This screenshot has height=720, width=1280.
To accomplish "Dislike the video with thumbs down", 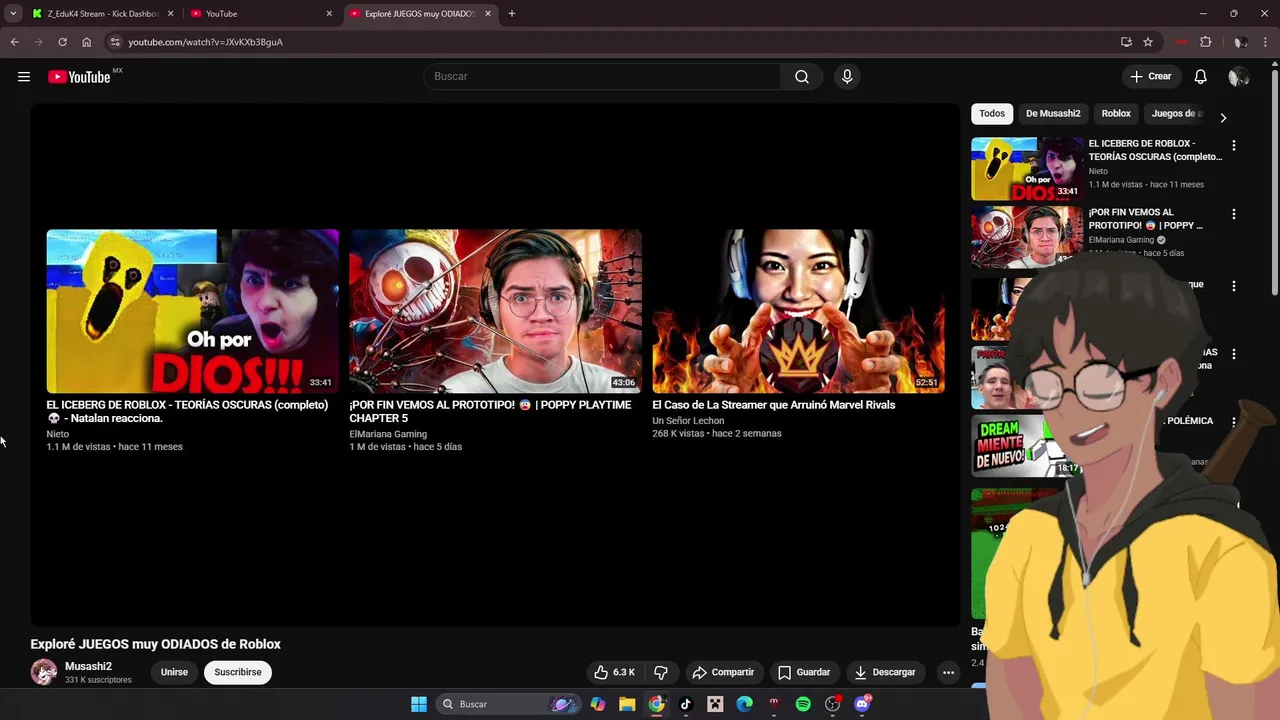I will tap(661, 672).
